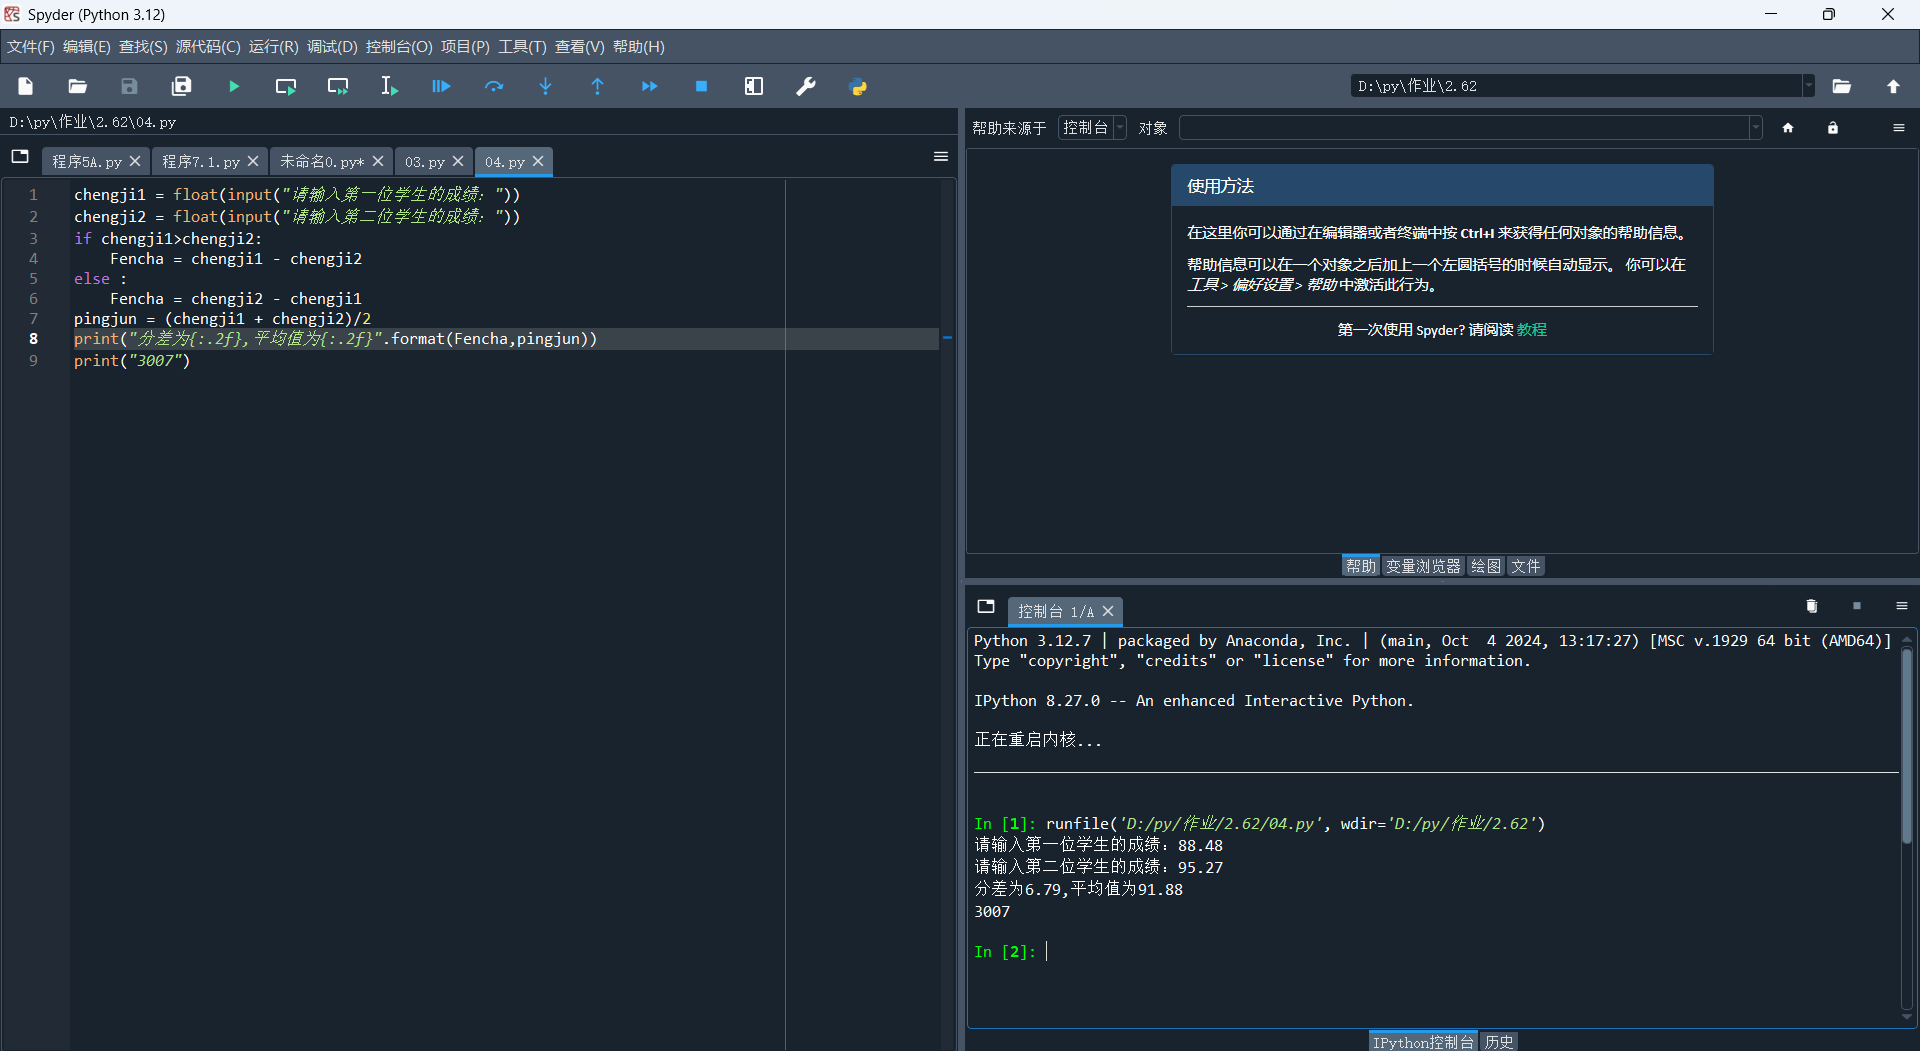The height and width of the screenshot is (1051, 1920).
Task: Open the editor pane options hamburger menu
Action: pyautogui.click(x=941, y=157)
